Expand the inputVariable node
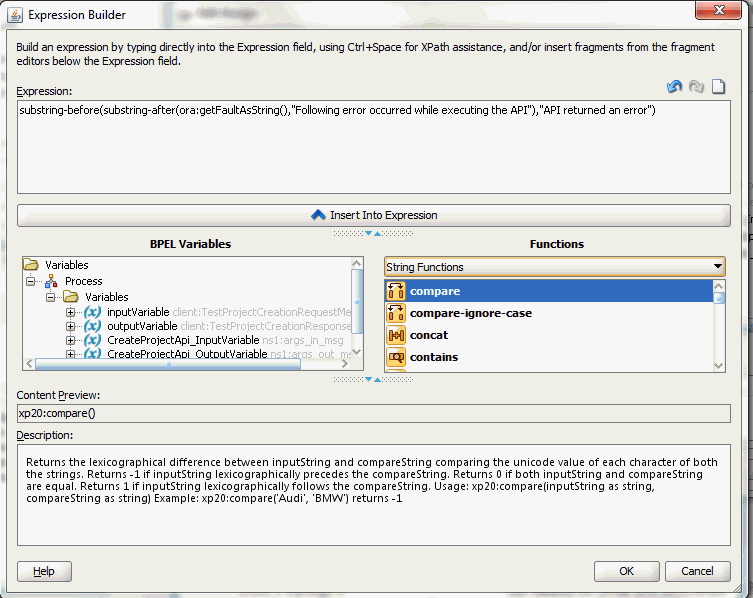 (71, 312)
